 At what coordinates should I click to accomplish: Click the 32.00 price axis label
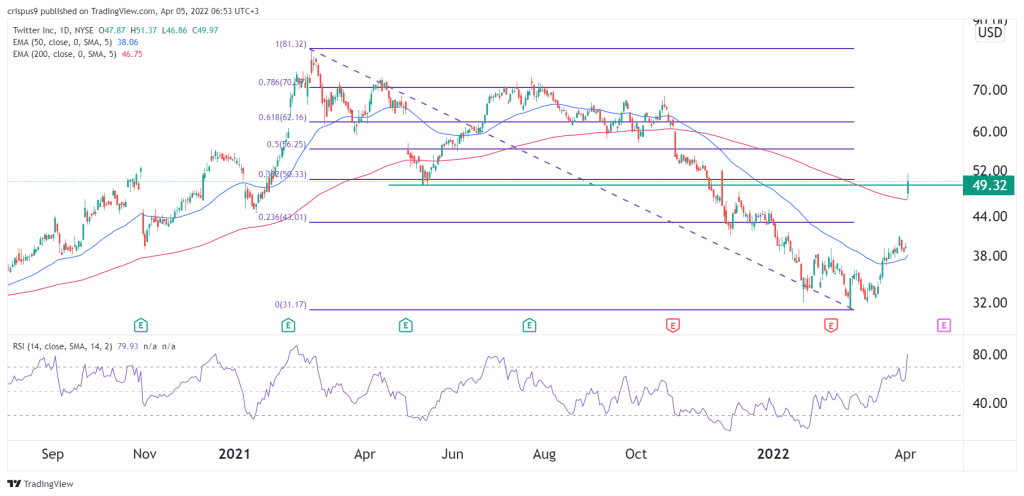(990, 303)
